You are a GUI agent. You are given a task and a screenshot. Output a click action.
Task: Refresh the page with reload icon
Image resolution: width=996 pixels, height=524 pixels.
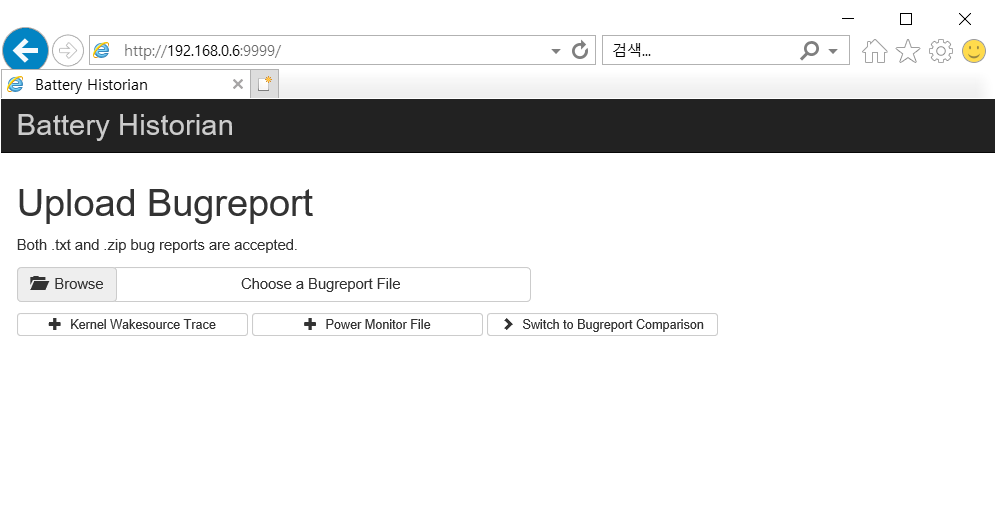pos(579,50)
